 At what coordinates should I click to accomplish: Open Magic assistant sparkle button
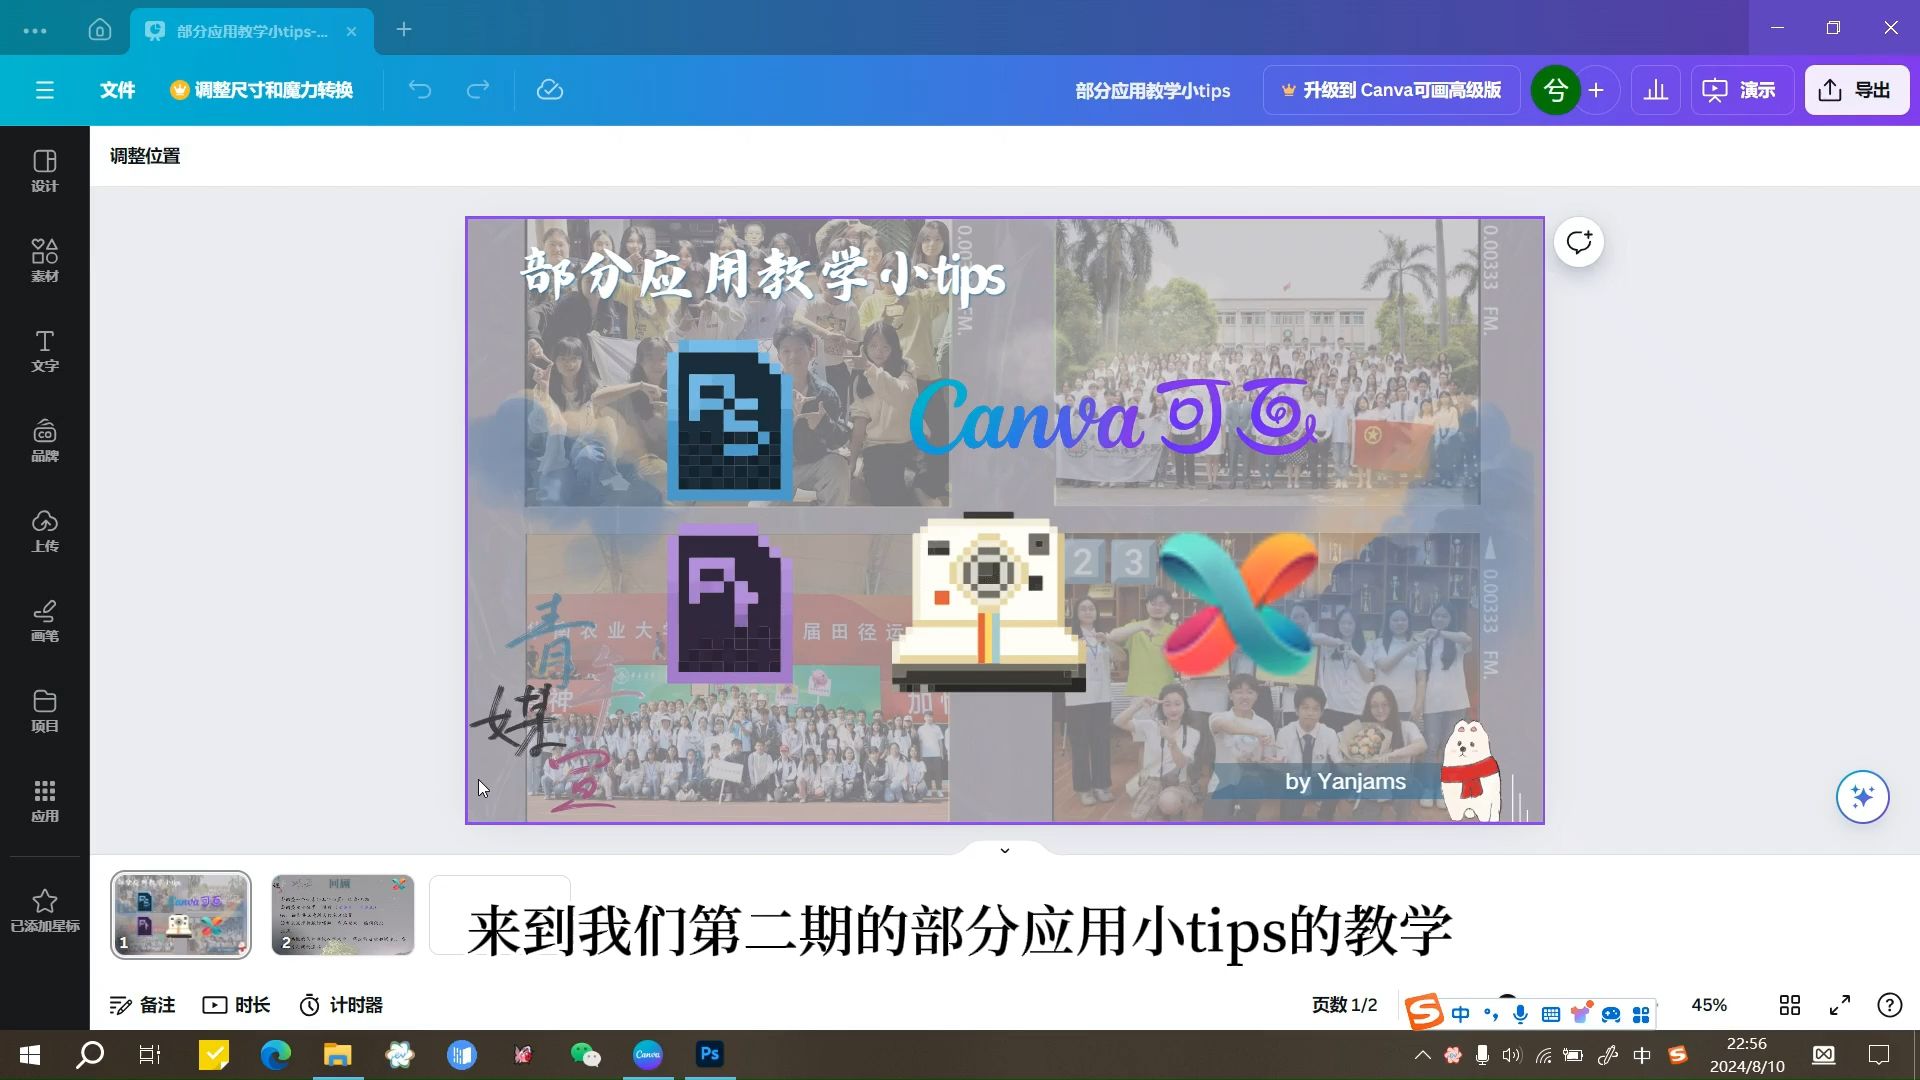coord(1862,797)
